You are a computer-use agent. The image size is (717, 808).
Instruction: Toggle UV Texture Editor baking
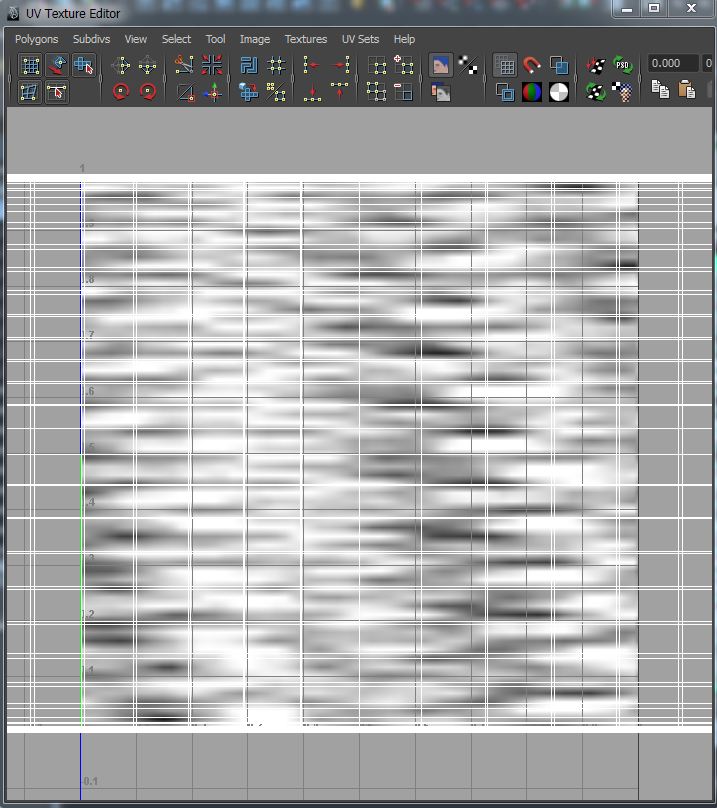pyautogui.click(x=596, y=65)
